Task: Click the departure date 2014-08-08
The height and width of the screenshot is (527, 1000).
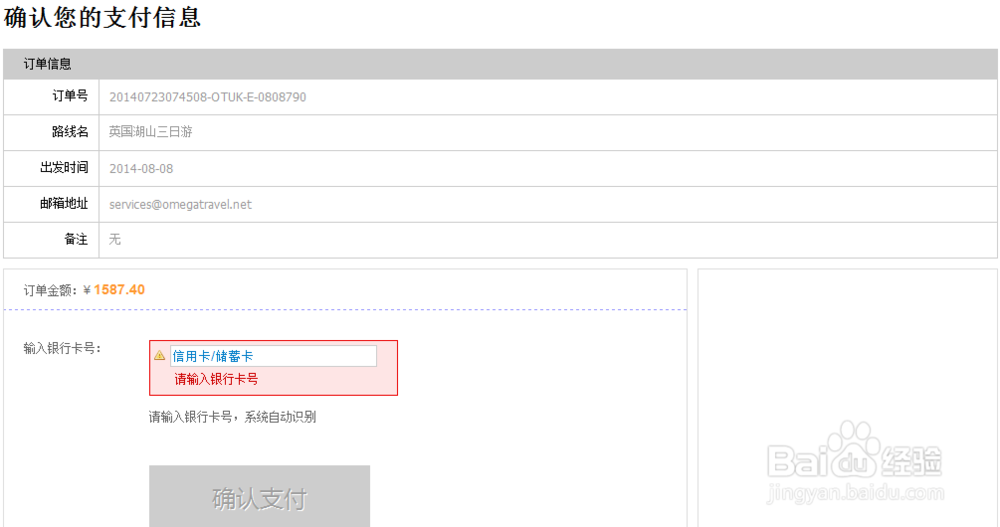Action: pyautogui.click(x=141, y=168)
